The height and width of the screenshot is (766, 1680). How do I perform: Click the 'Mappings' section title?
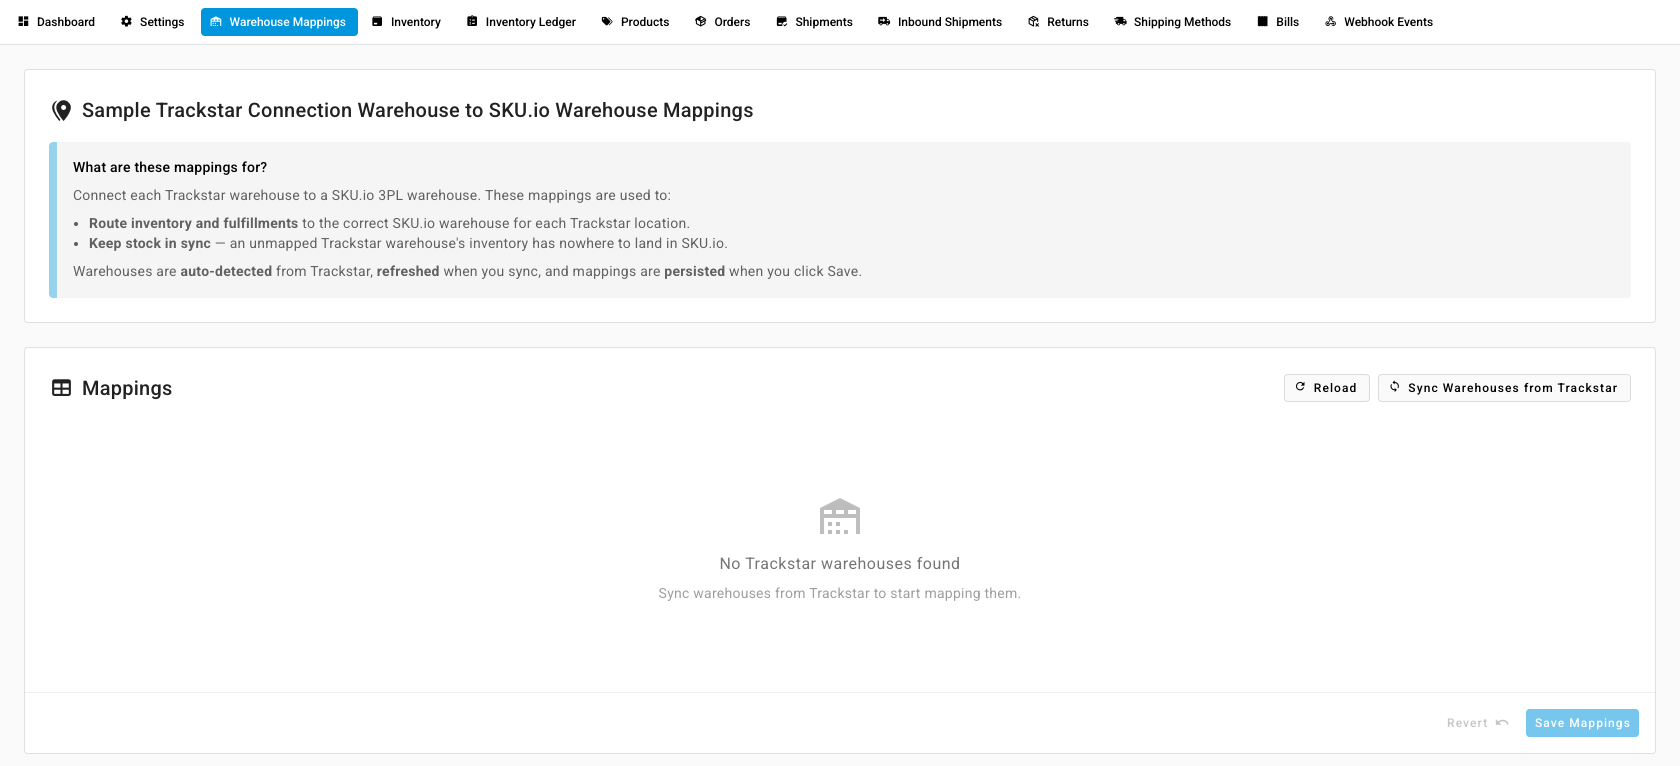[127, 388]
